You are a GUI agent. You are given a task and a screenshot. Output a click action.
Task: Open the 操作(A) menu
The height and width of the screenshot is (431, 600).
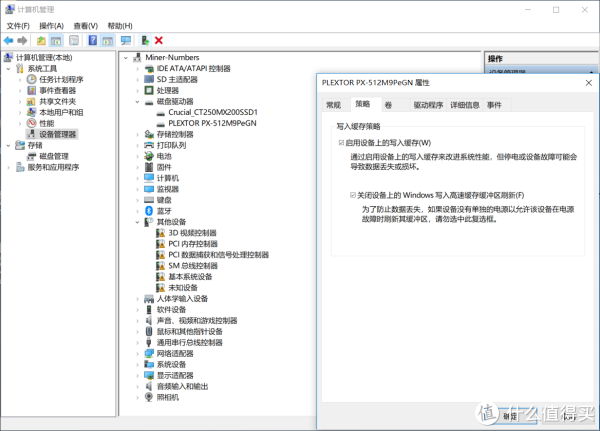coord(51,26)
